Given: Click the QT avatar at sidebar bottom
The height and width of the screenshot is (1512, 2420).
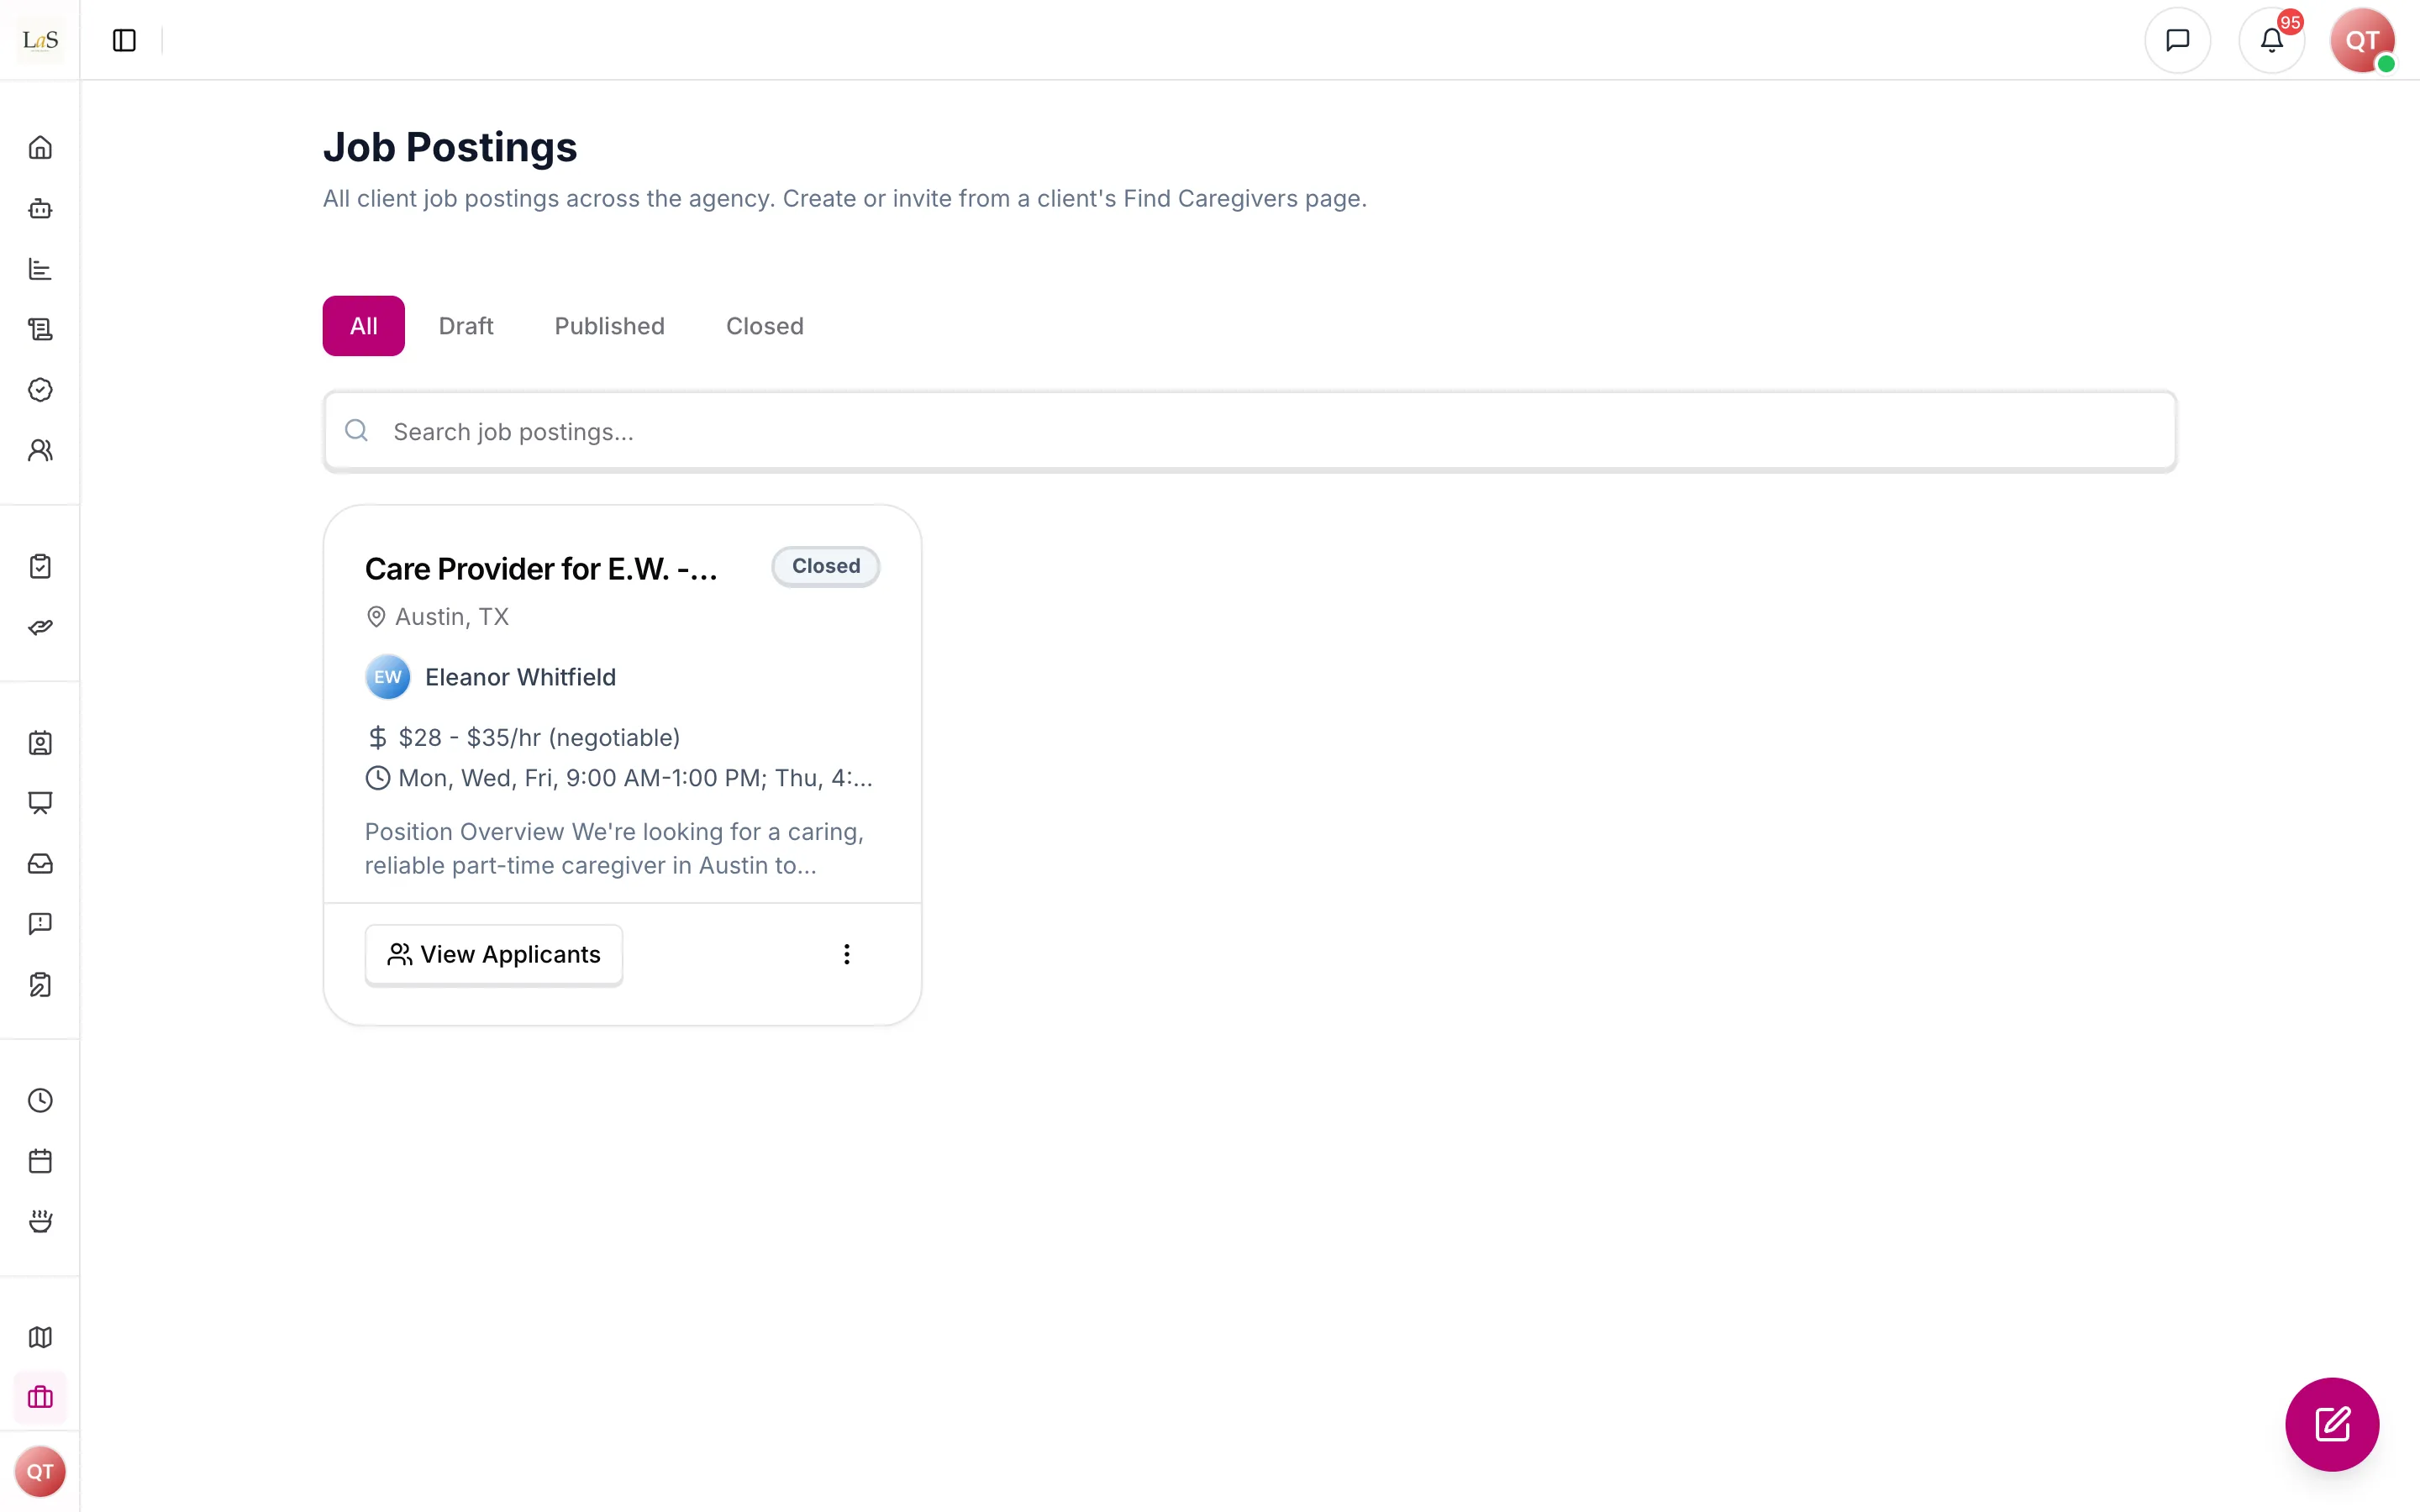Looking at the screenshot, I should [x=40, y=1471].
